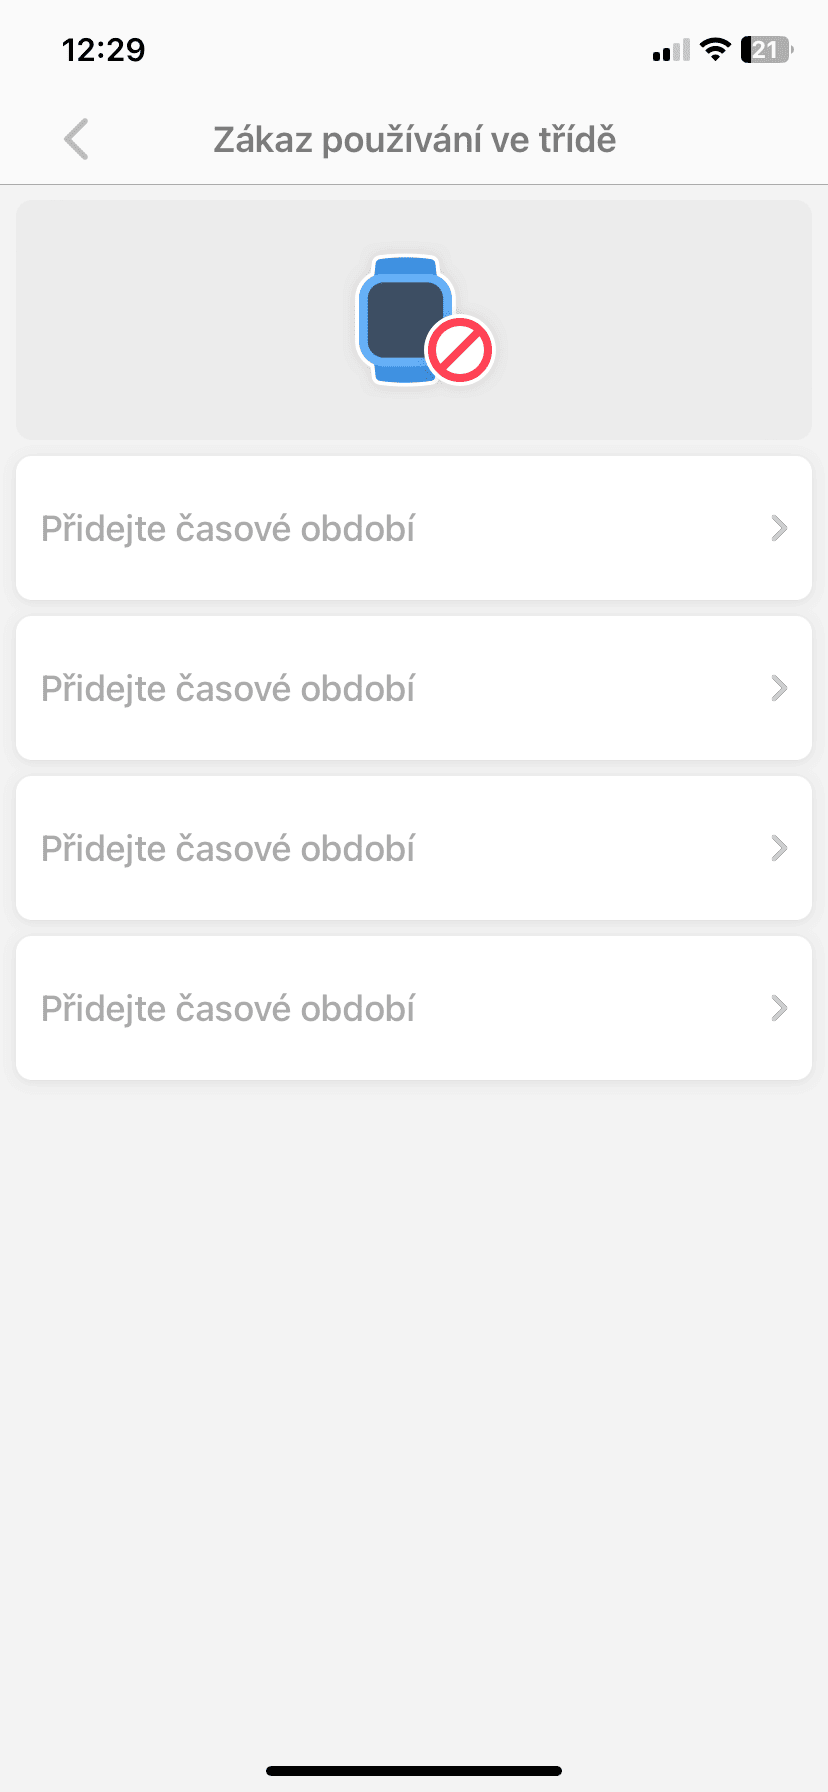Screen dimensions: 828x1792
Task: Open first "Přidejte časové období" row text
Action: point(228,529)
